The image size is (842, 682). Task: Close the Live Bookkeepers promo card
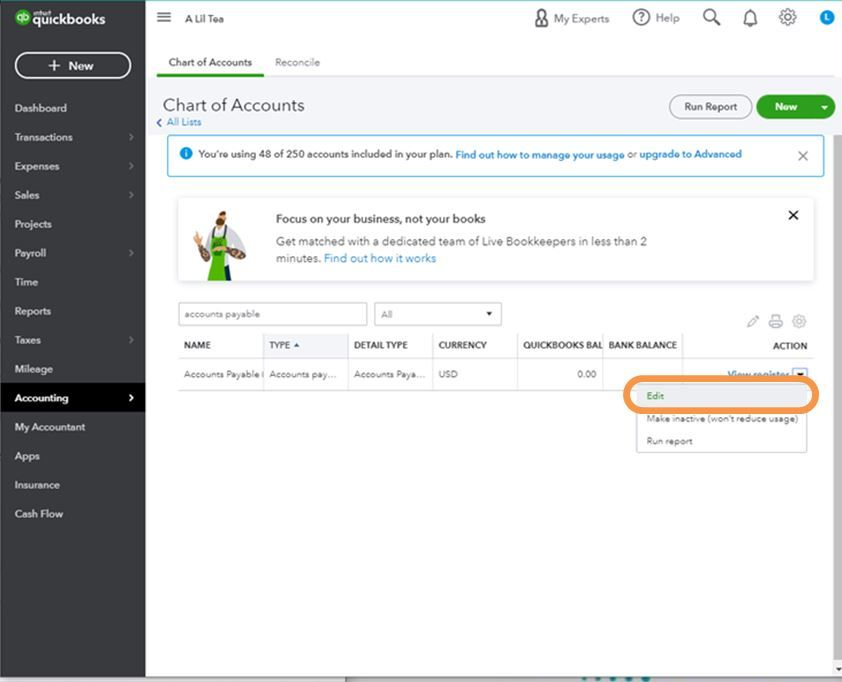793,215
